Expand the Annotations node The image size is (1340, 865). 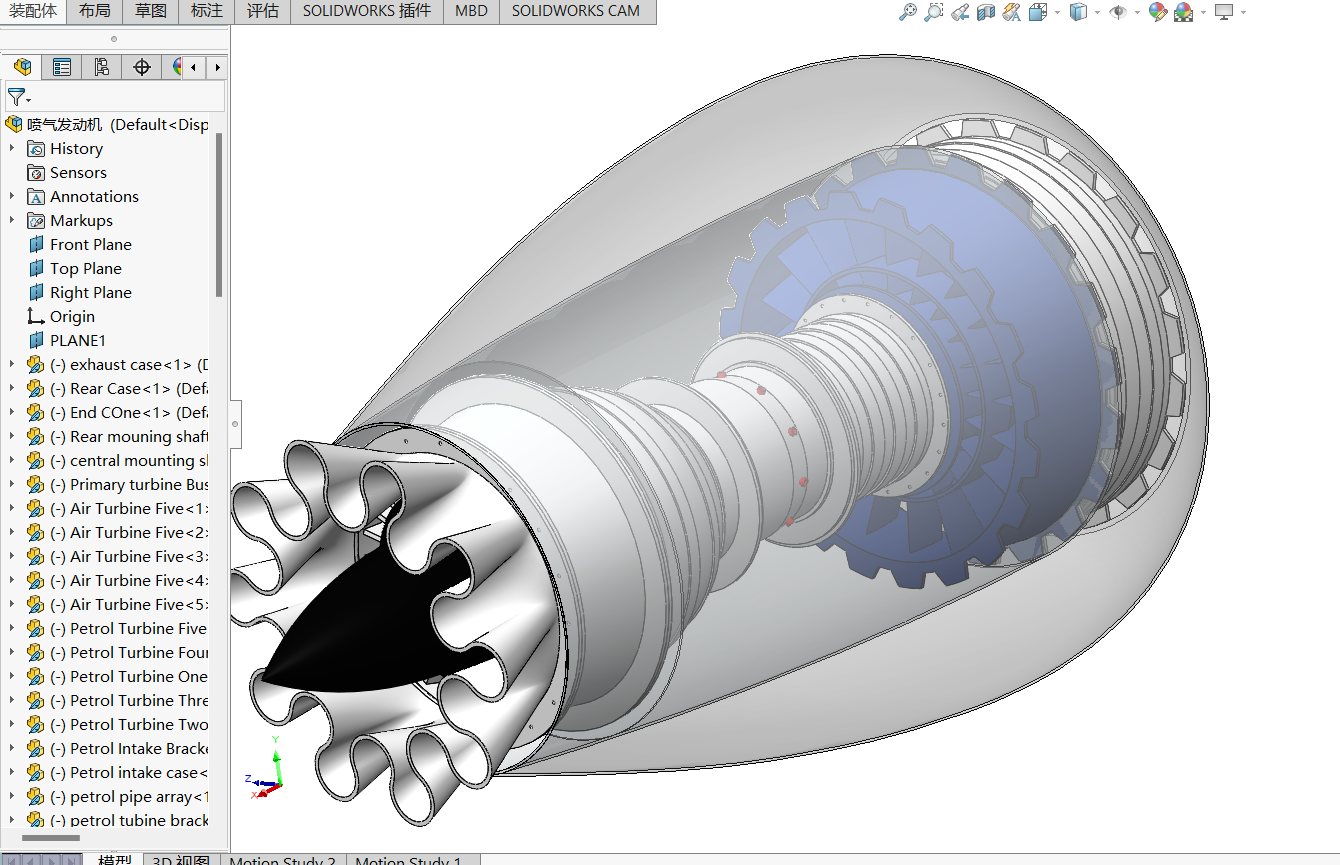click(x=12, y=197)
